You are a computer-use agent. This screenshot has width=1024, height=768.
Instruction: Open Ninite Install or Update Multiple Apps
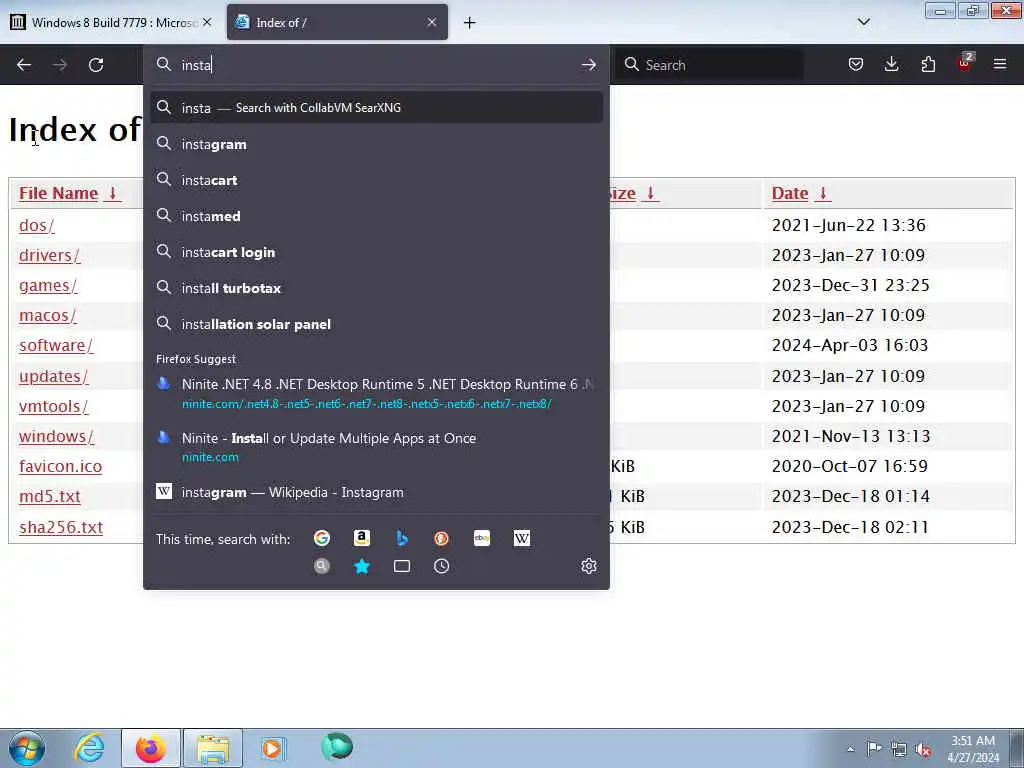(x=376, y=447)
